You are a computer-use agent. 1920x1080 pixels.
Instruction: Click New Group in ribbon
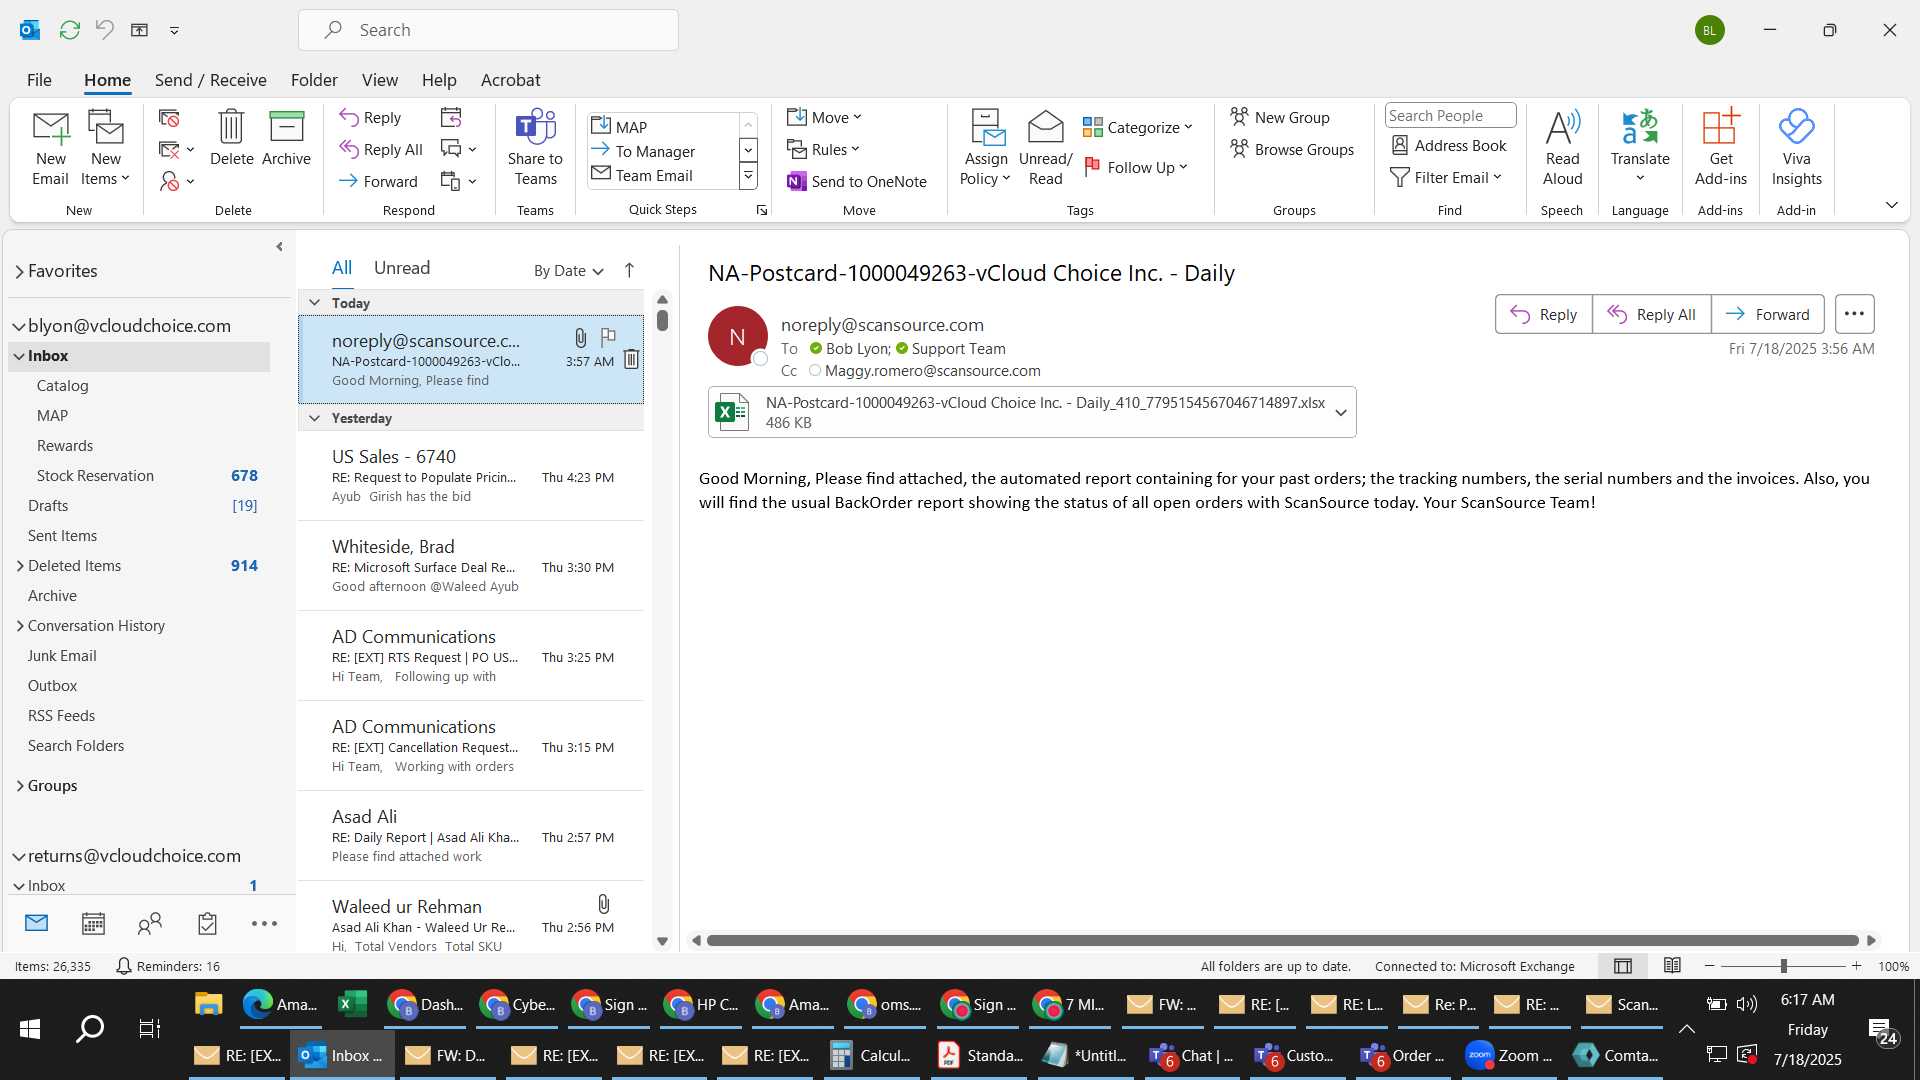click(1280, 117)
